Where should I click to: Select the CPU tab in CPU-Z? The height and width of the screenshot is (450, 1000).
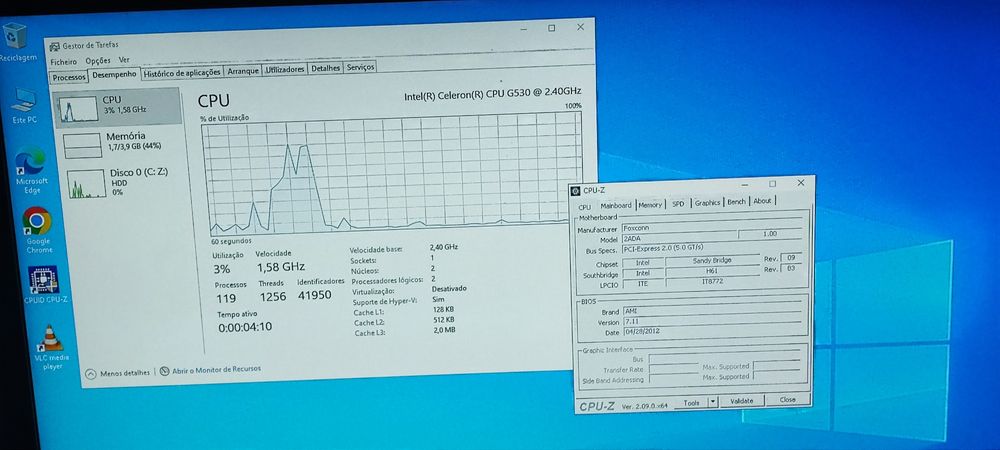point(584,207)
